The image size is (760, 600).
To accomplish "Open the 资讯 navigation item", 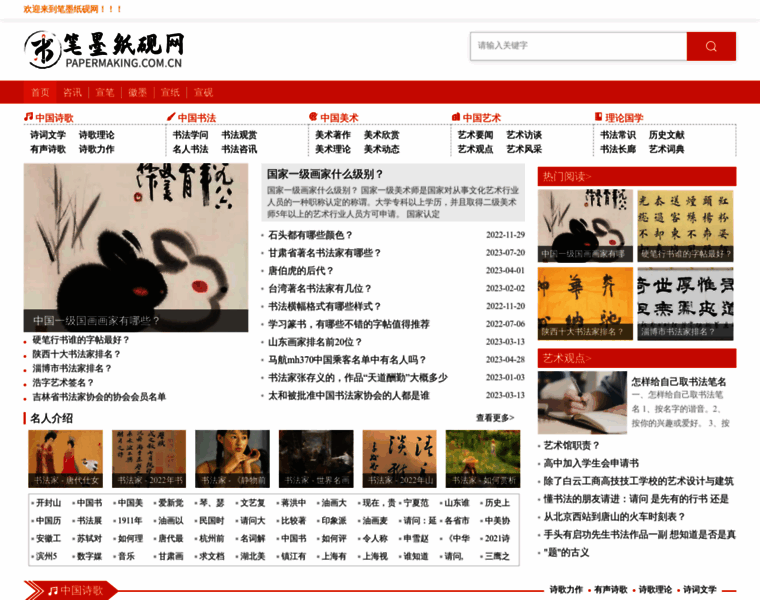I will click(73, 92).
